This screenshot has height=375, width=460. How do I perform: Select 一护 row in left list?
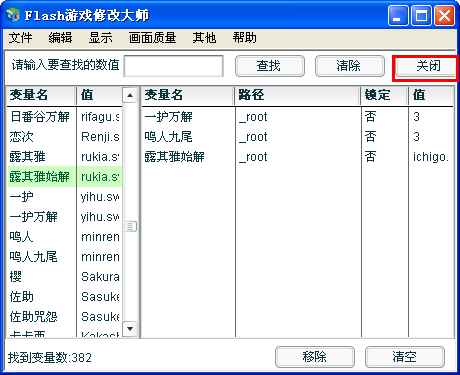[x=64, y=197]
